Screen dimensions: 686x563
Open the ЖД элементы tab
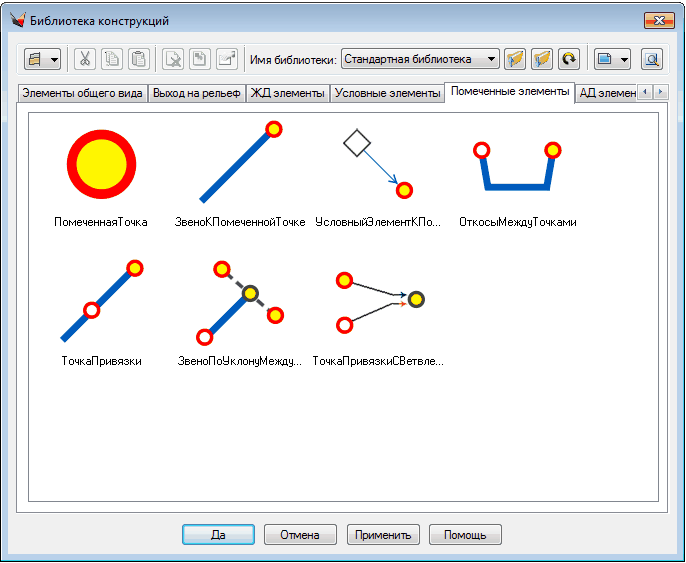click(x=287, y=93)
